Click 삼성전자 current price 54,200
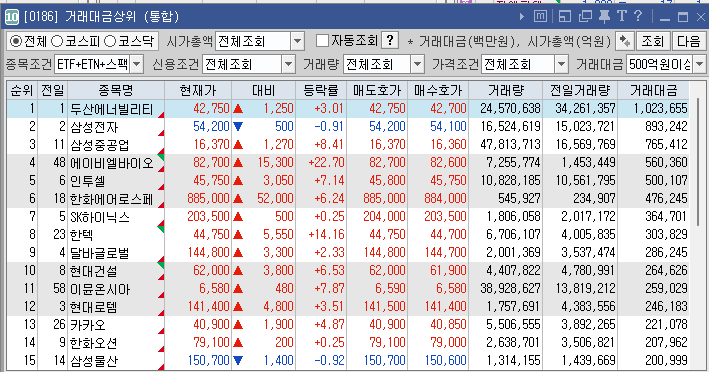The height and width of the screenshot is (372, 709). (211, 127)
